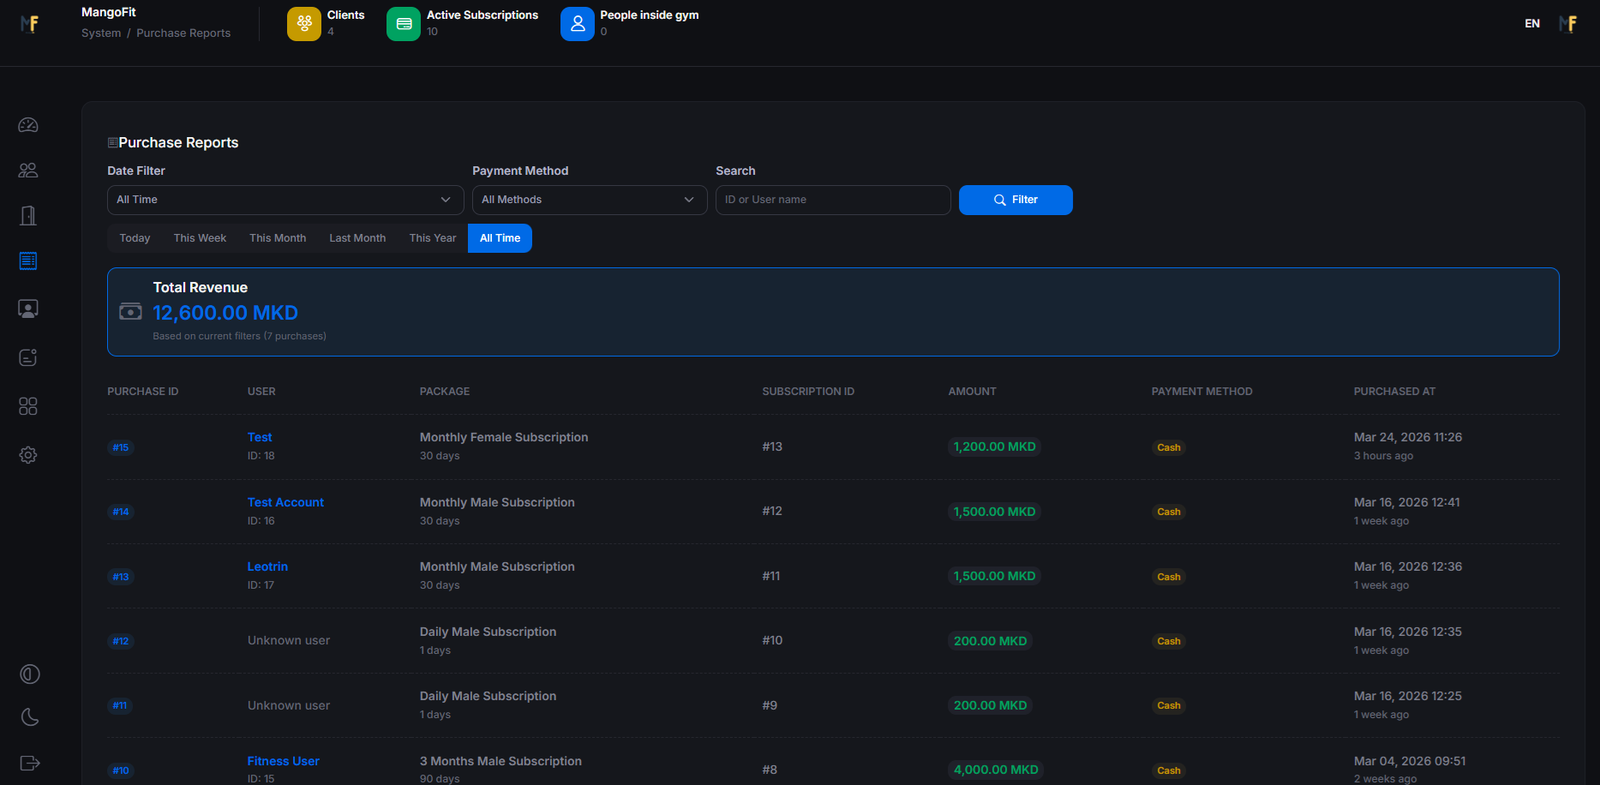Click purchase ID badge #10
1600x785 pixels.
(x=120, y=771)
